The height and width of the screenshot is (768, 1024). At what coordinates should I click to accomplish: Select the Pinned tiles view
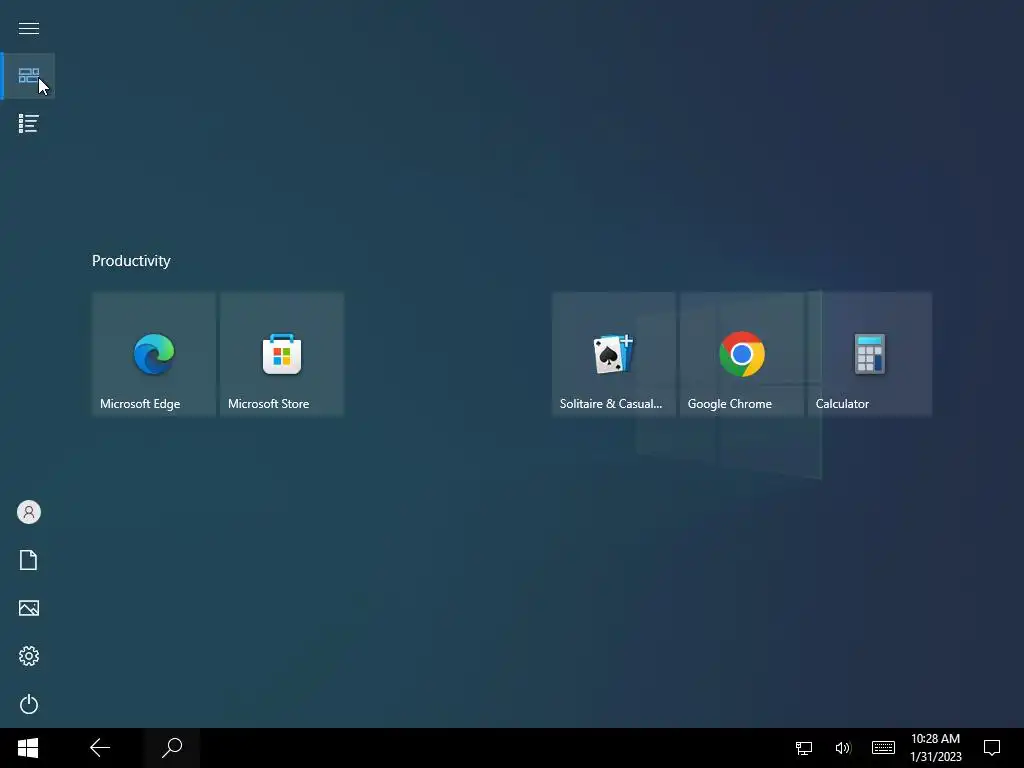coord(29,76)
